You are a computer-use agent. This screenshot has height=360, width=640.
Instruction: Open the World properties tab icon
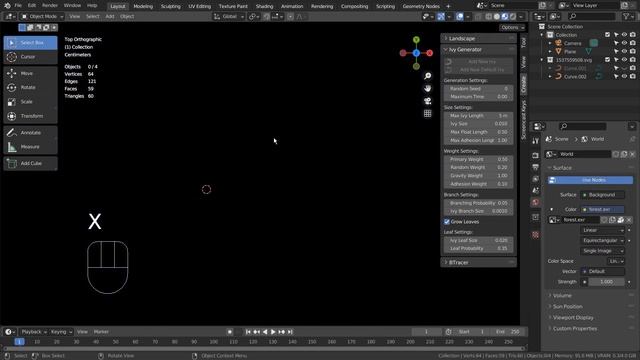pyautogui.click(x=536, y=202)
